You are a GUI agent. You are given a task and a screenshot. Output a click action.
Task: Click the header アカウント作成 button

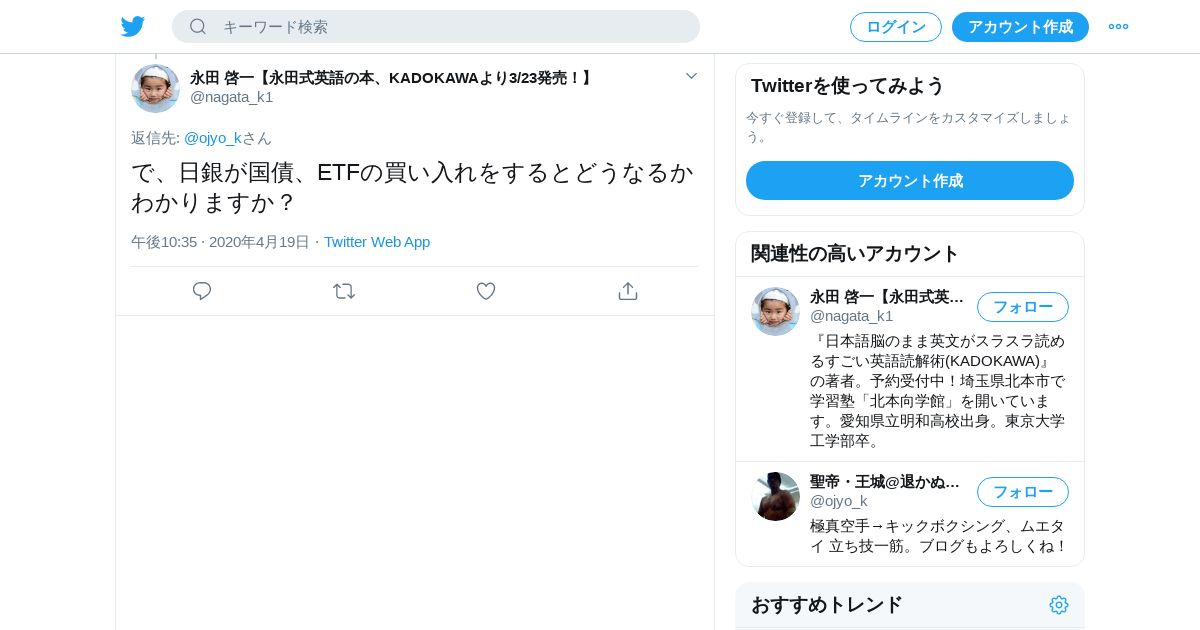click(x=1020, y=27)
